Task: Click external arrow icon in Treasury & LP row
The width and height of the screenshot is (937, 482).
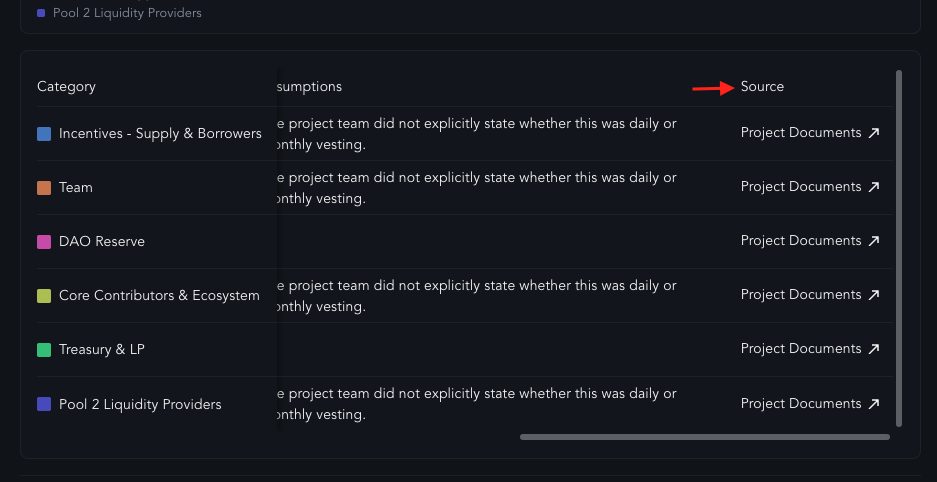Action: pos(874,349)
